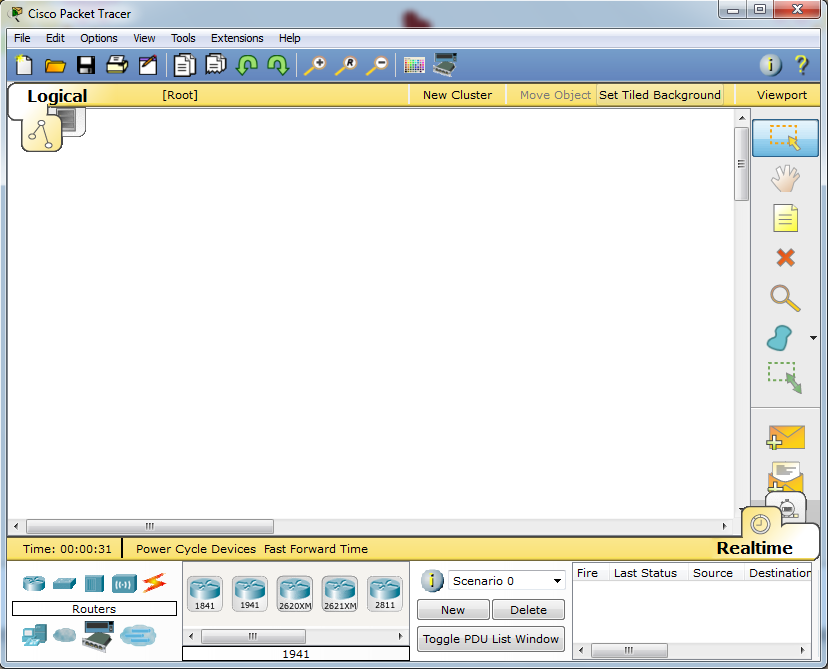Open the File menu
This screenshot has height=669, width=828.
[x=22, y=38]
